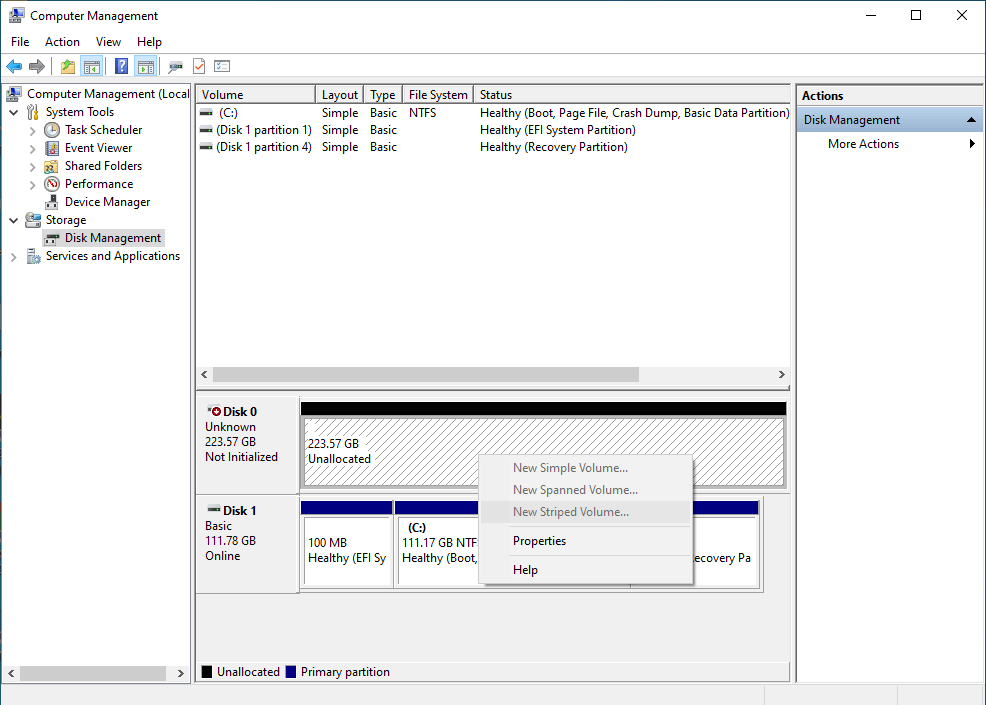Select New Spanned Volume context entry
Screen dimensions: 986x705
coord(585,490)
